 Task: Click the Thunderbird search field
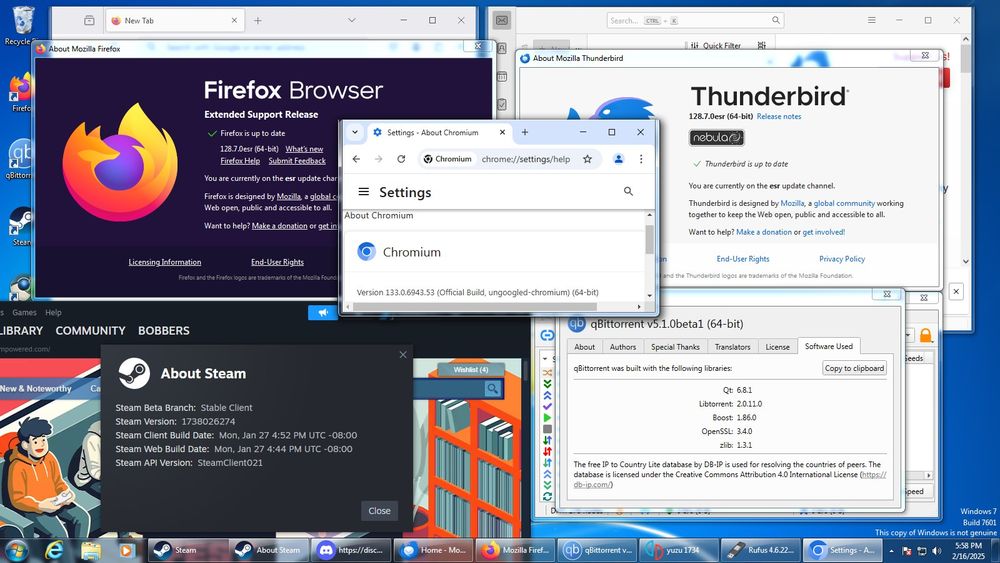pyautogui.click(x=695, y=20)
